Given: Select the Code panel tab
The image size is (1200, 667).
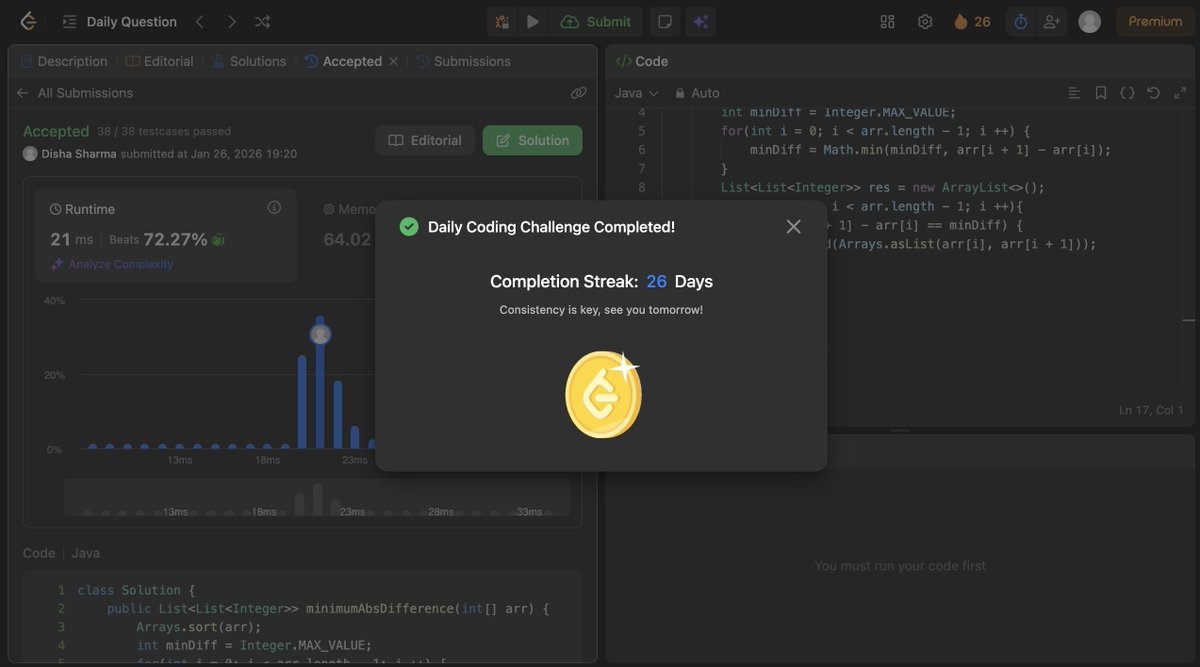Looking at the screenshot, I should click(x=642, y=61).
